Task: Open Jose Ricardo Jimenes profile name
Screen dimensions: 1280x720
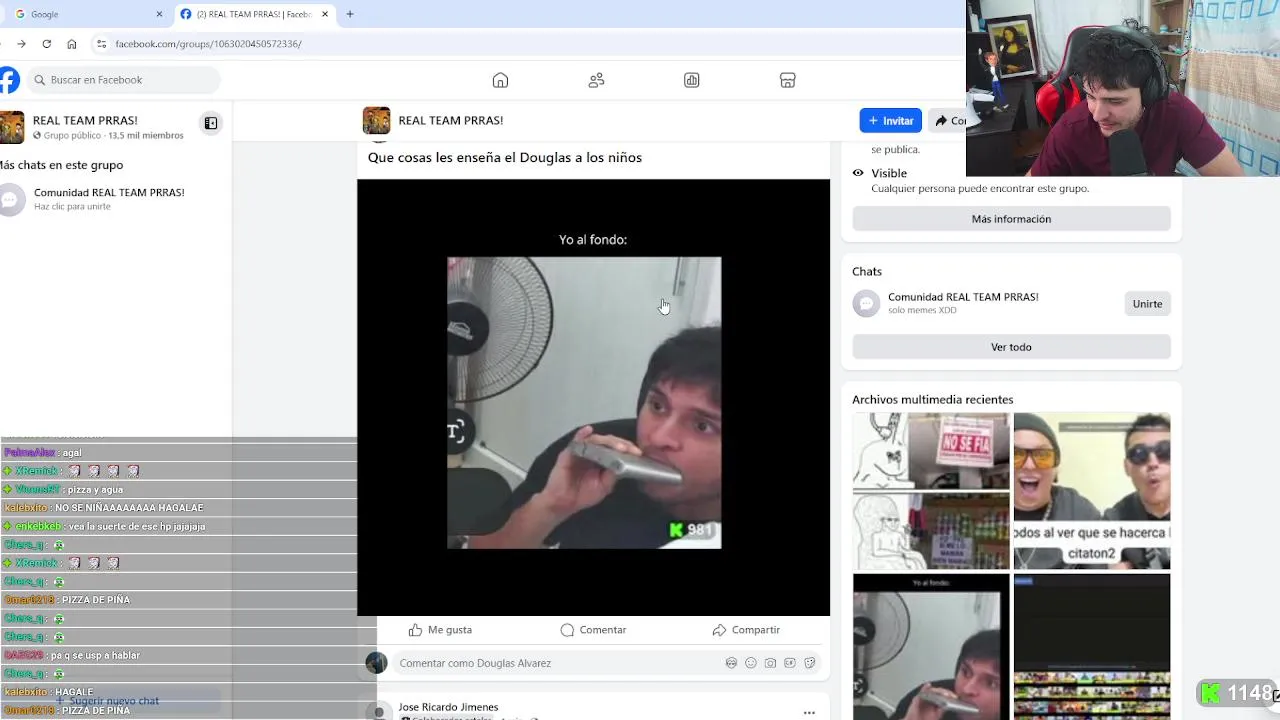Action: (x=448, y=707)
